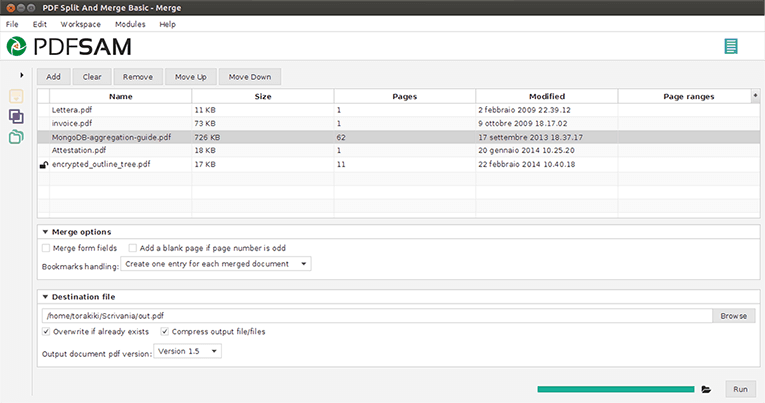Toggle Overwrite if already exists checkbox
Viewport: 765px width, 403px height.
coord(46,332)
